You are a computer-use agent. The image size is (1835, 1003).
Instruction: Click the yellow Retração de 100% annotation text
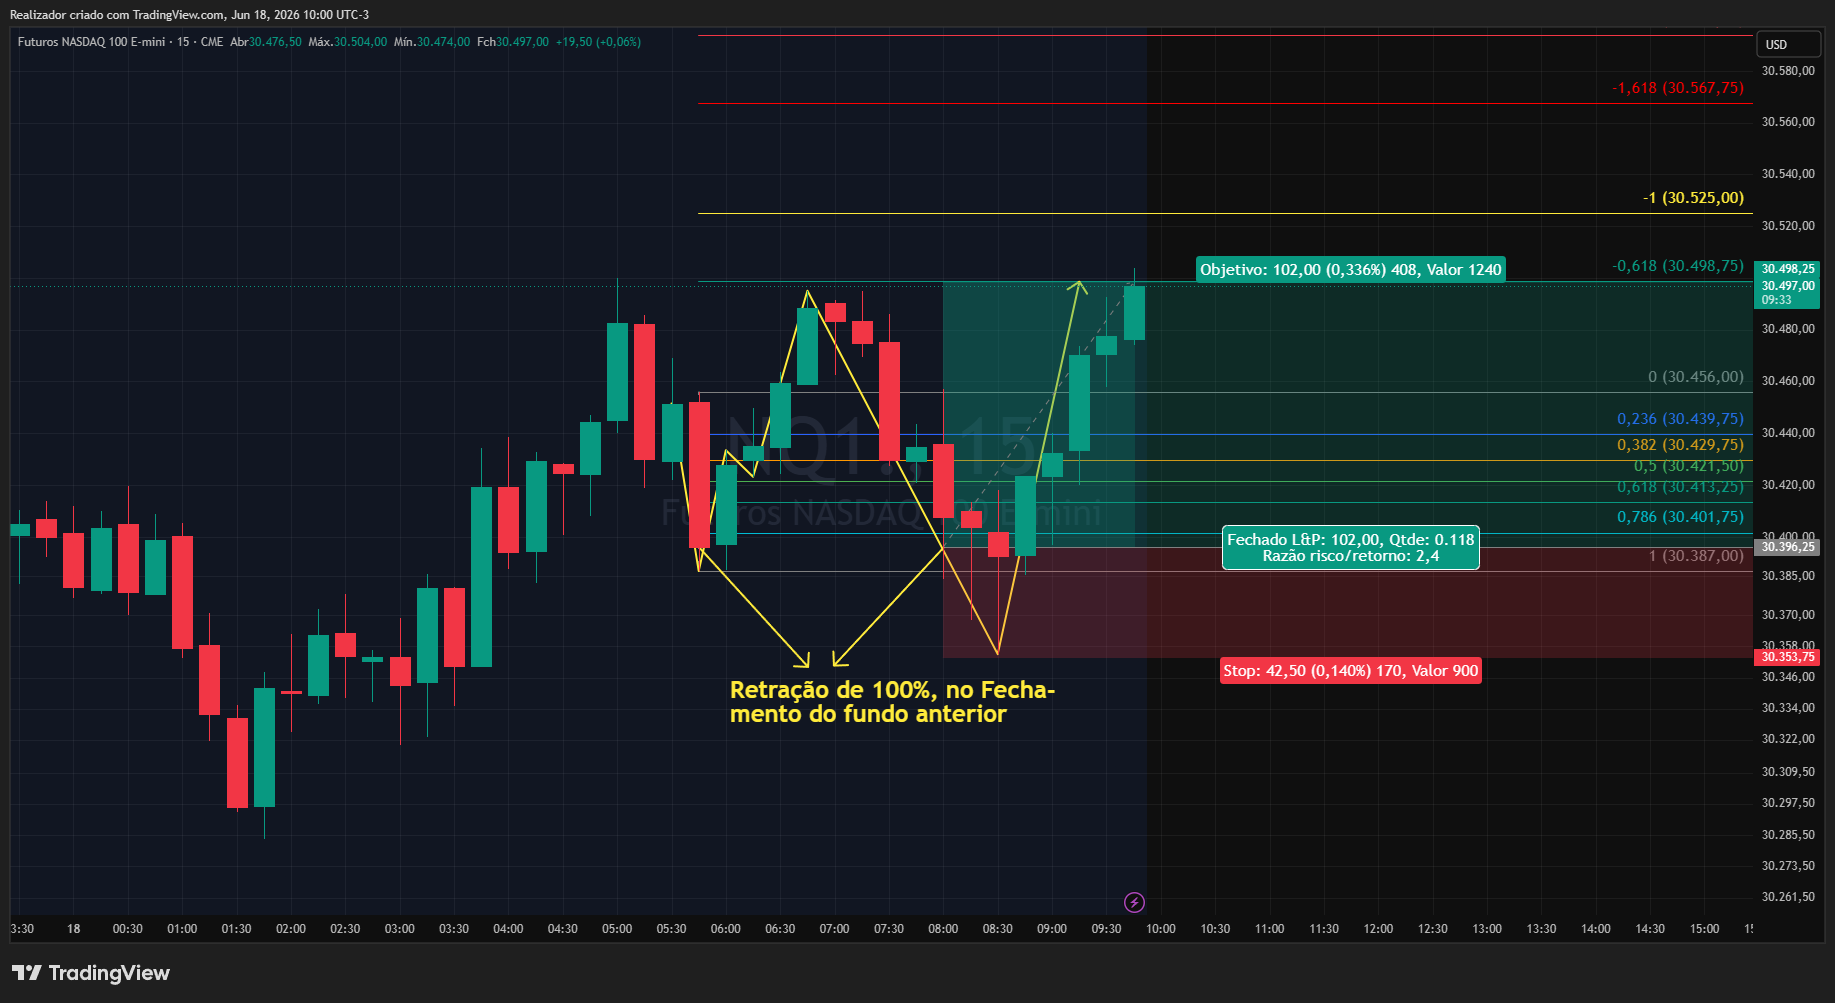[892, 702]
